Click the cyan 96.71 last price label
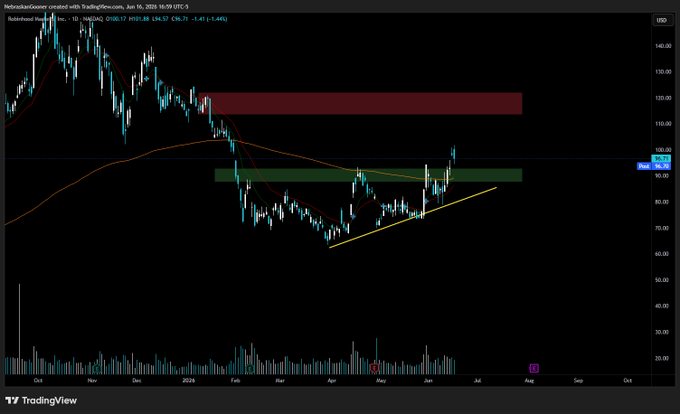 tap(661, 159)
